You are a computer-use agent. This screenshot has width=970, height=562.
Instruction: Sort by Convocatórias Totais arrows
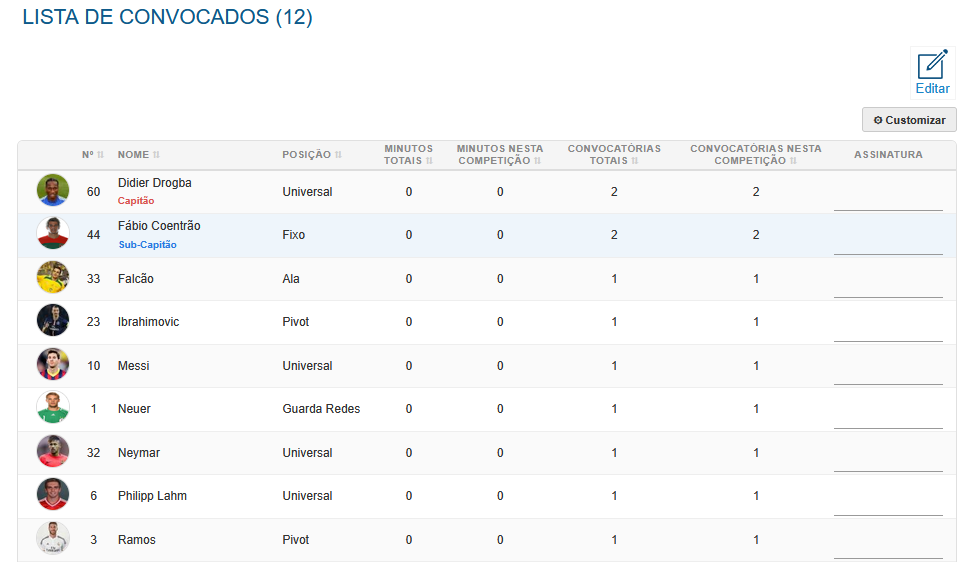tap(635, 161)
